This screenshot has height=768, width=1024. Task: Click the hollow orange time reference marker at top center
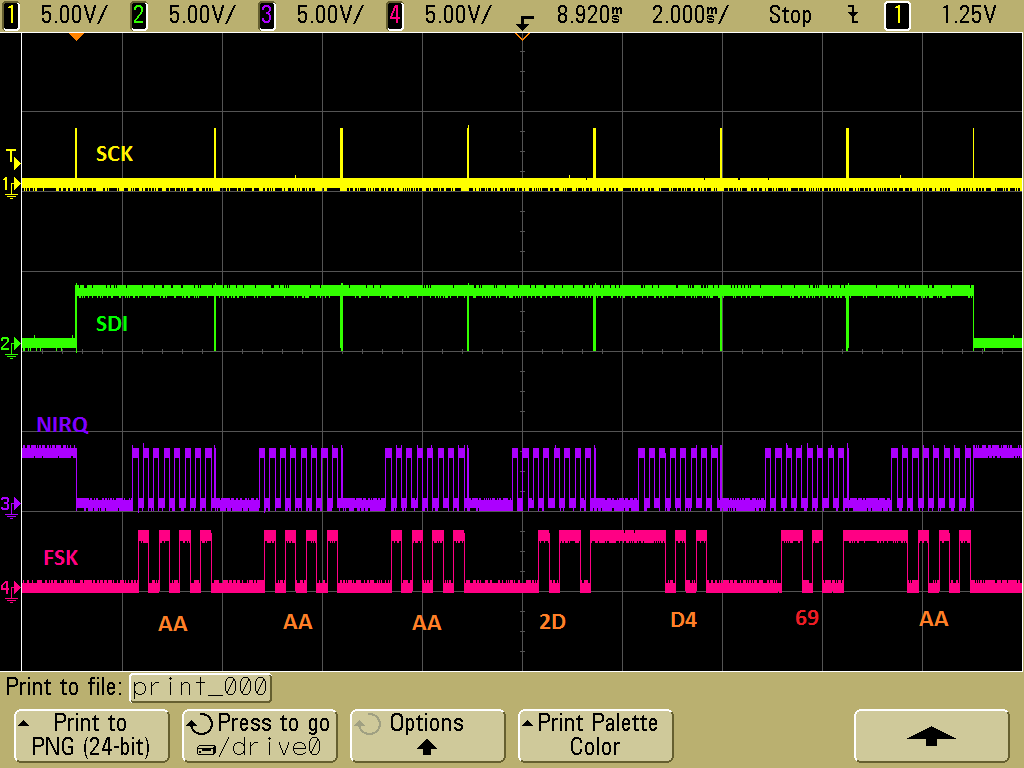[x=522, y=37]
